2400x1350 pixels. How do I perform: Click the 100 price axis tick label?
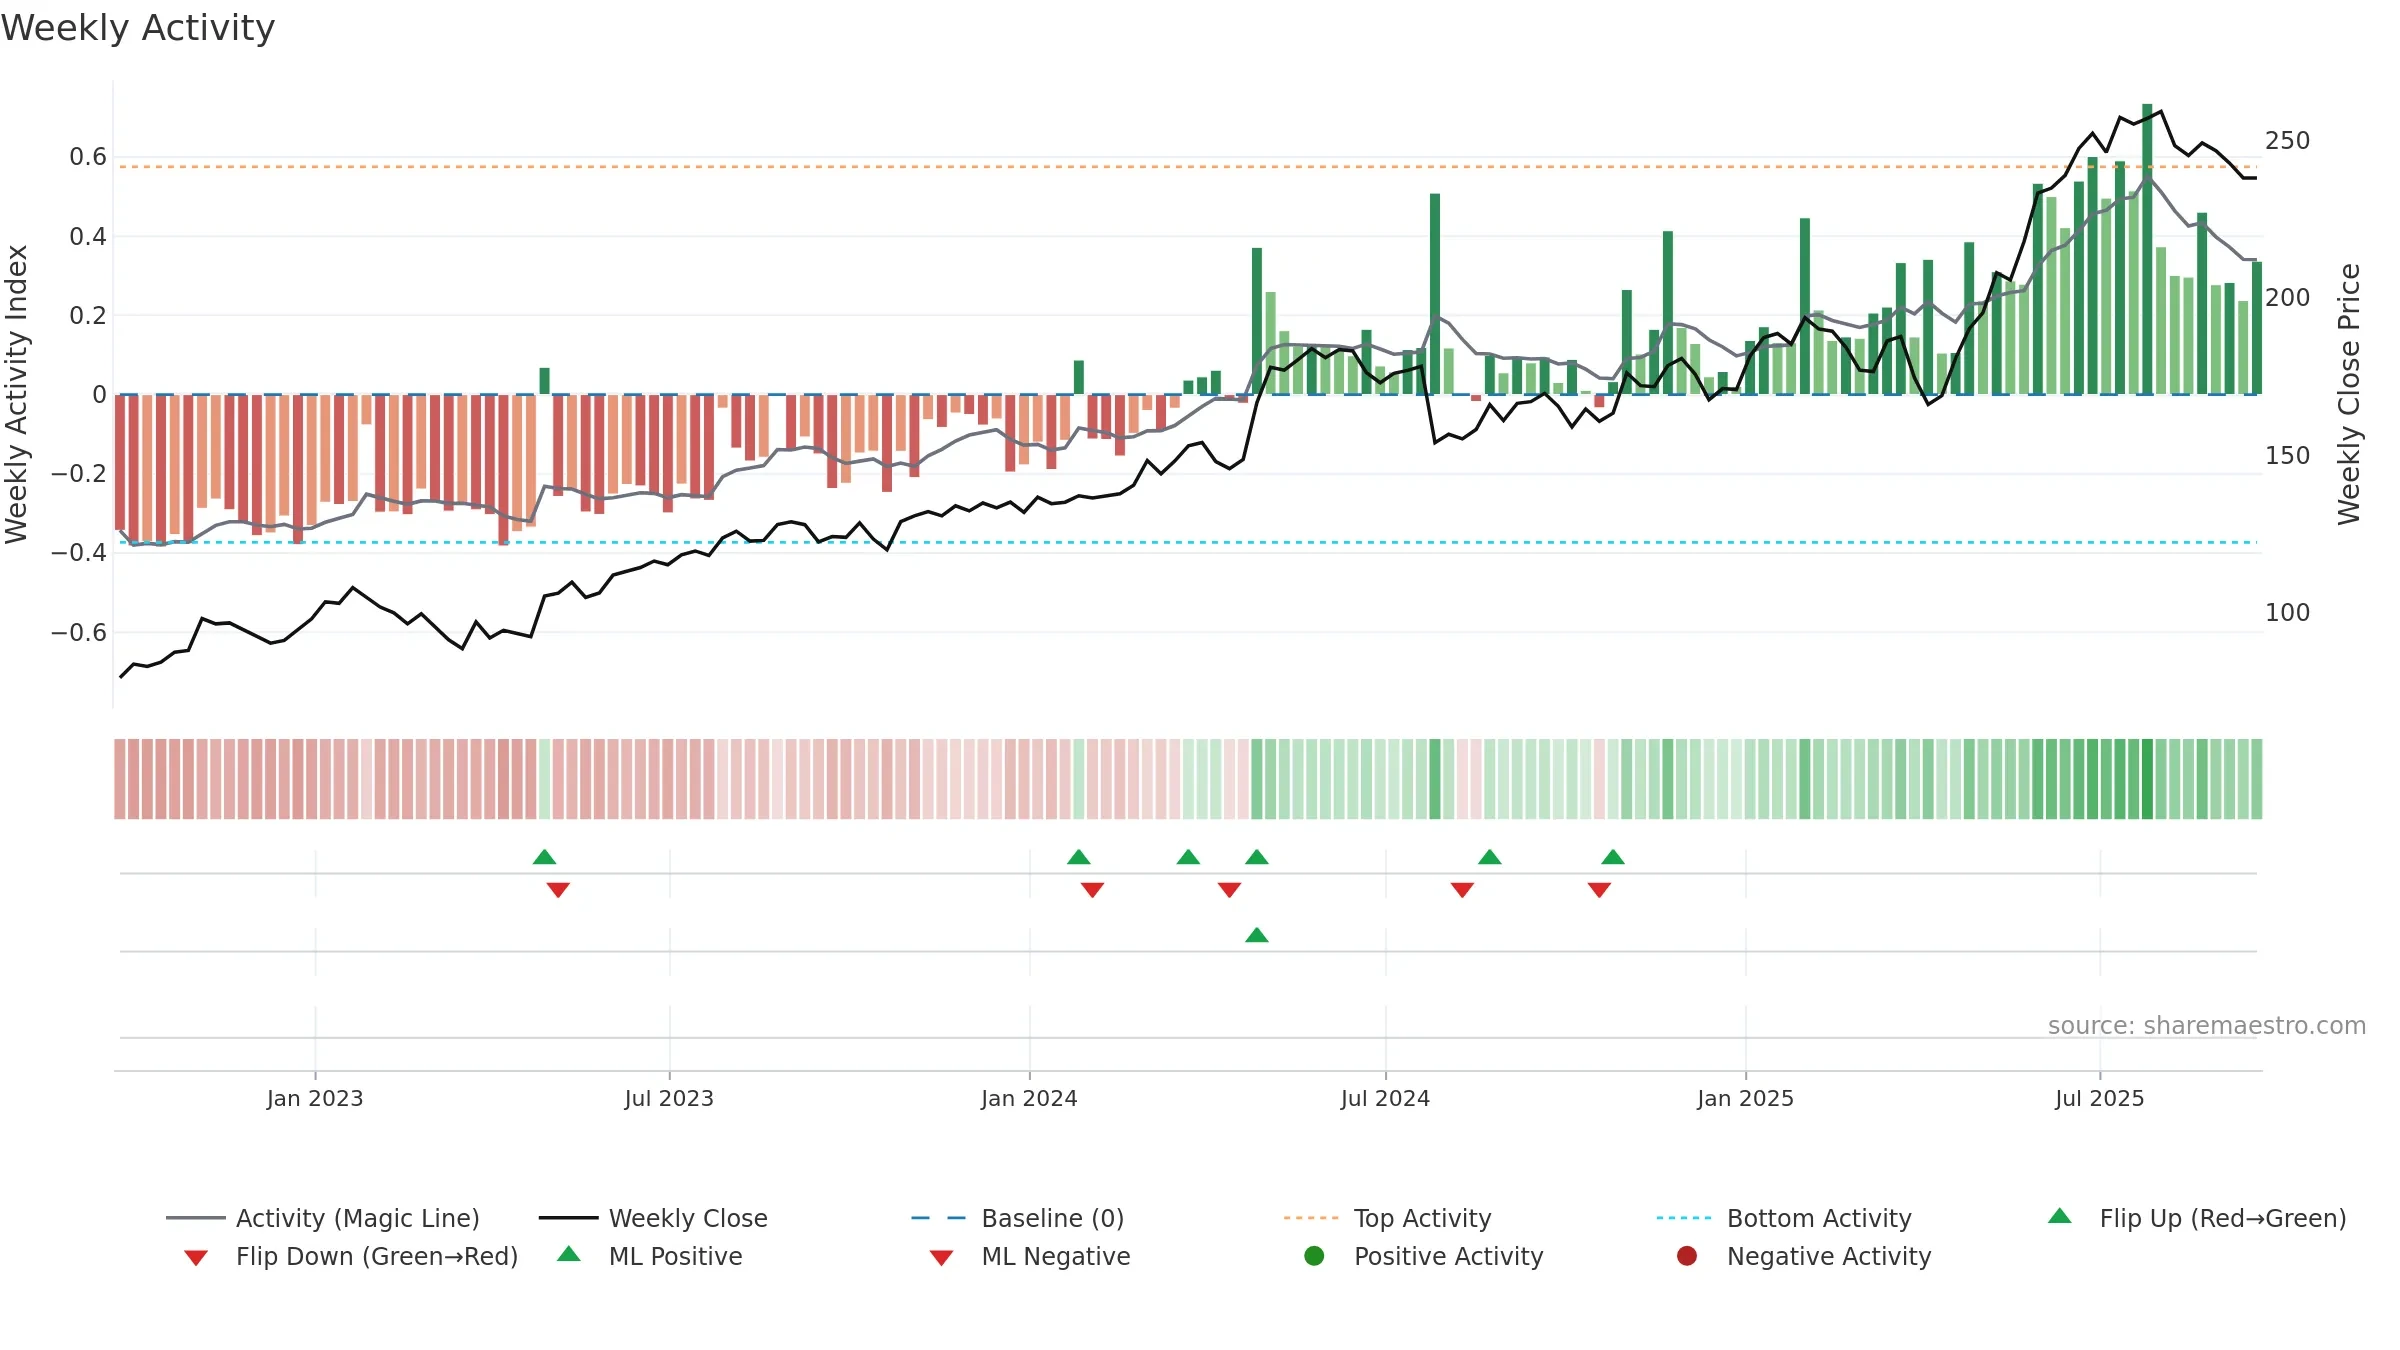tap(2288, 612)
